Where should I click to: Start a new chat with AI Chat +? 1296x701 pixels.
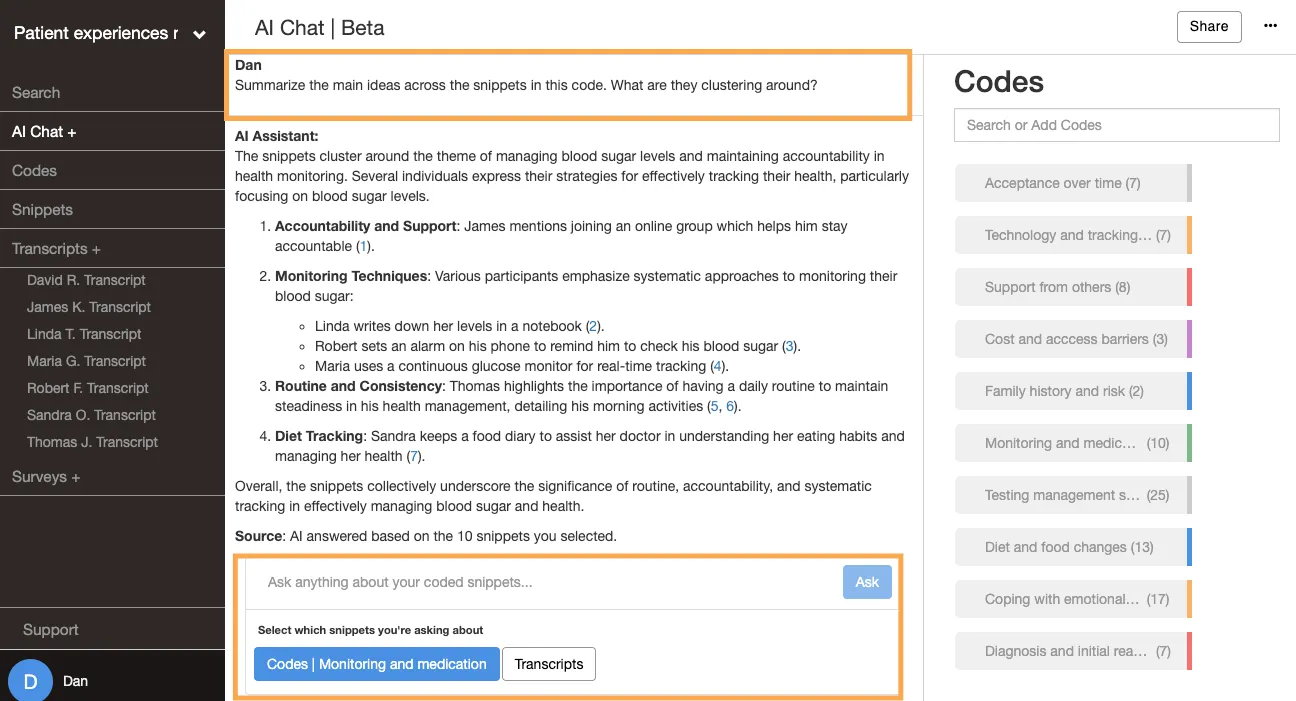pyautogui.click(x=44, y=131)
